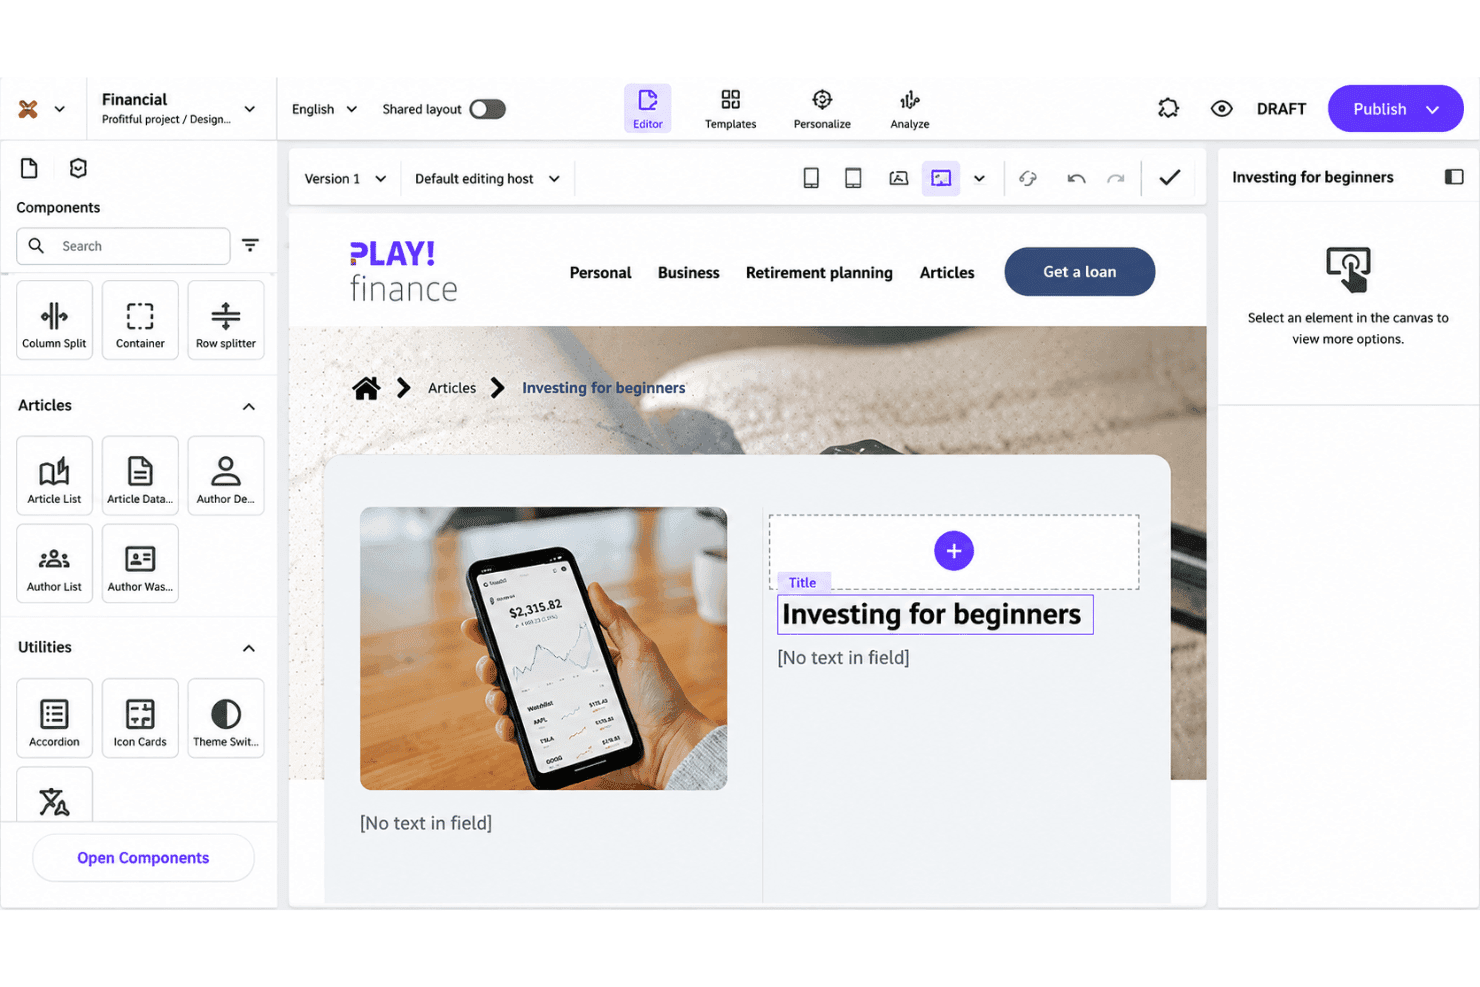The height and width of the screenshot is (987, 1480).
Task: Open the Templates tab
Action: coord(731,108)
